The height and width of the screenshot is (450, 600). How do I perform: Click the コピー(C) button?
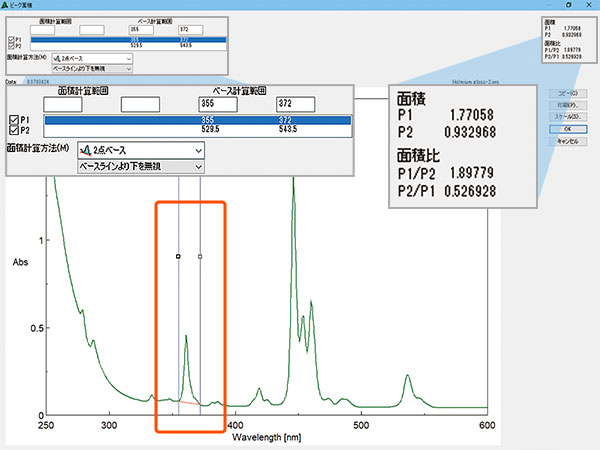(x=568, y=93)
